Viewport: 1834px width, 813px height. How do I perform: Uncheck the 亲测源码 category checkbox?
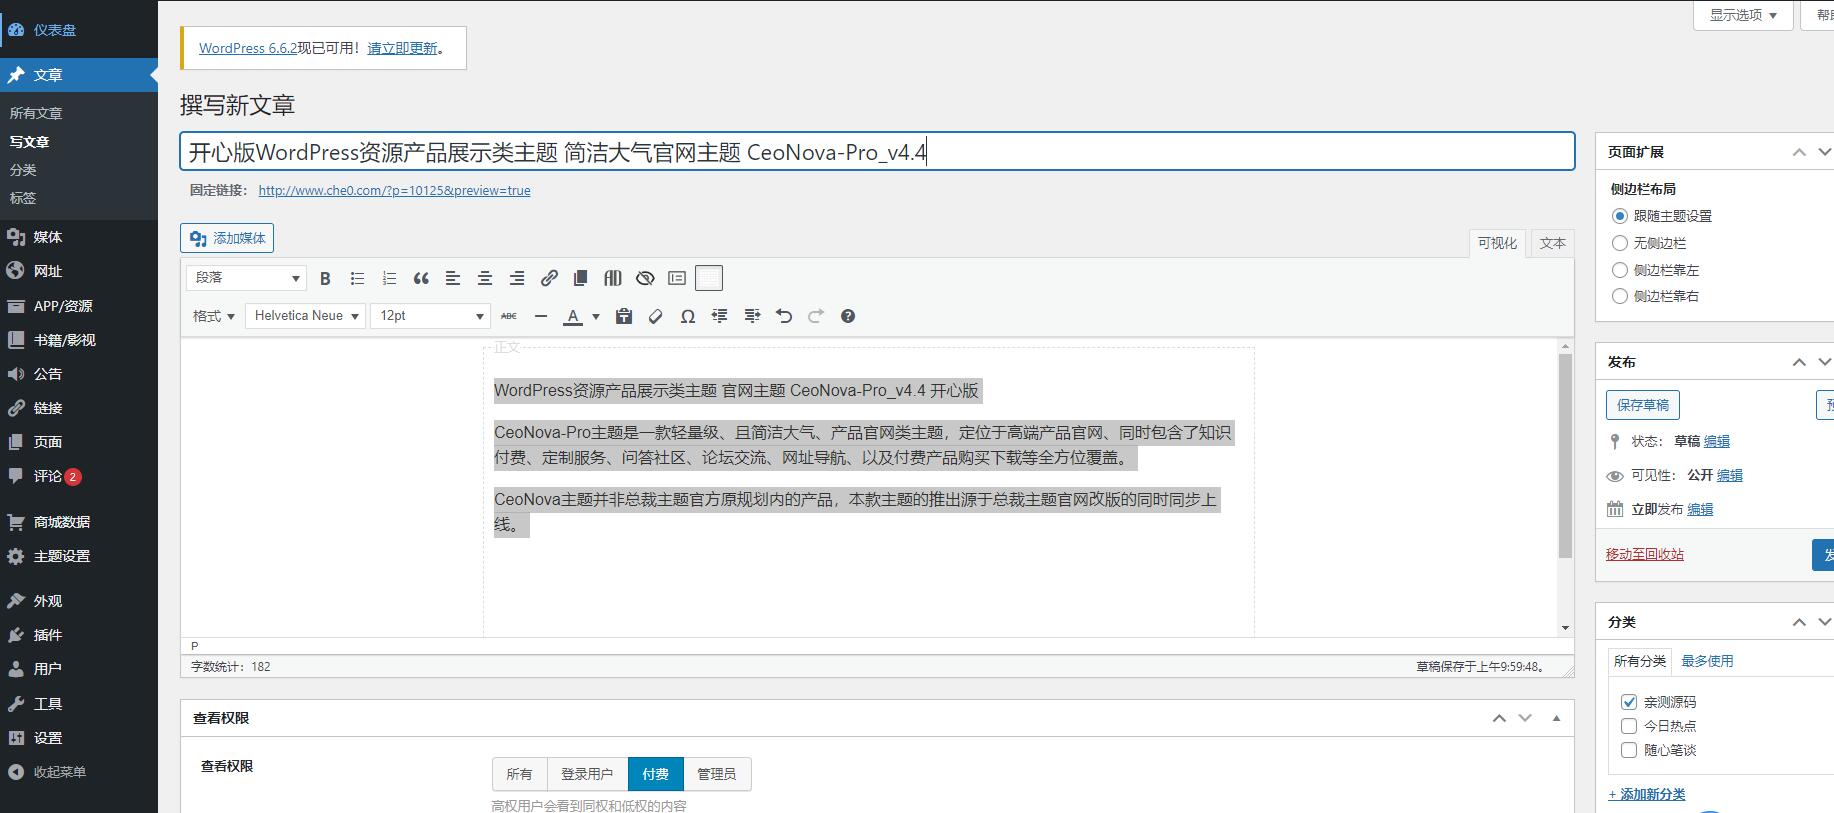coord(1629,702)
